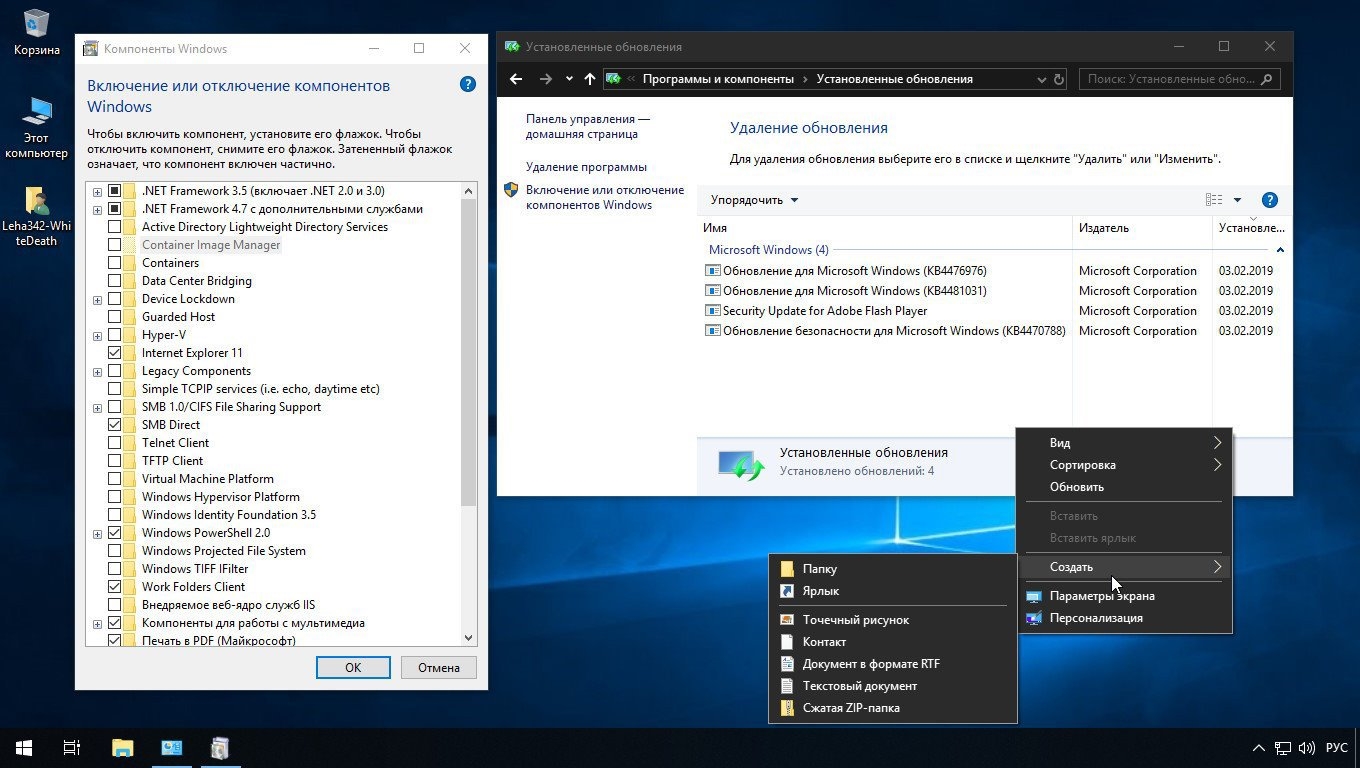Screen dimensions: 1360x768
Task: Enable the Containers checkbox
Action: point(114,263)
